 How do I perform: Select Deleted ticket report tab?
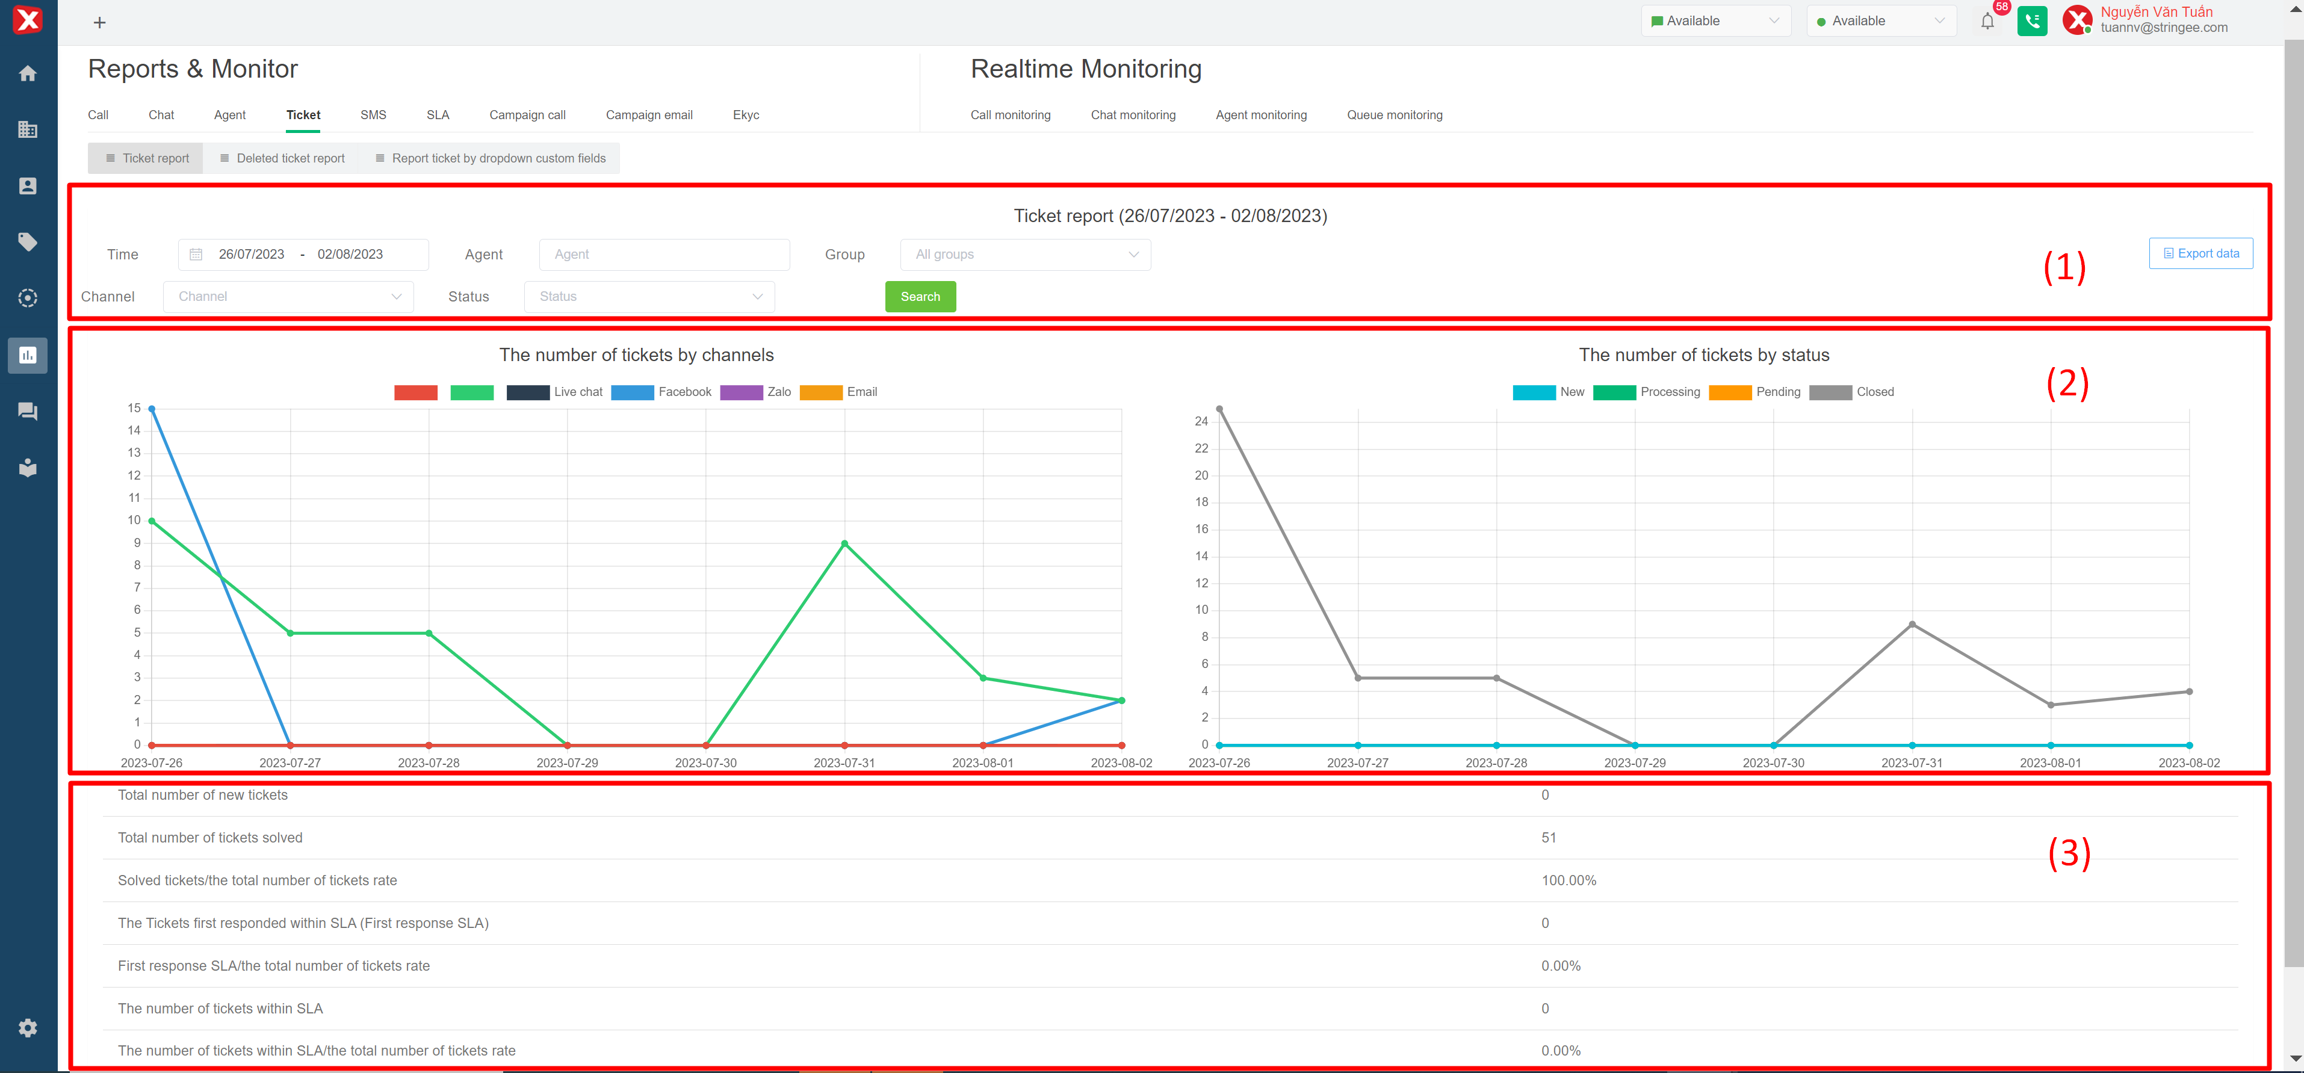pos(282,158)
